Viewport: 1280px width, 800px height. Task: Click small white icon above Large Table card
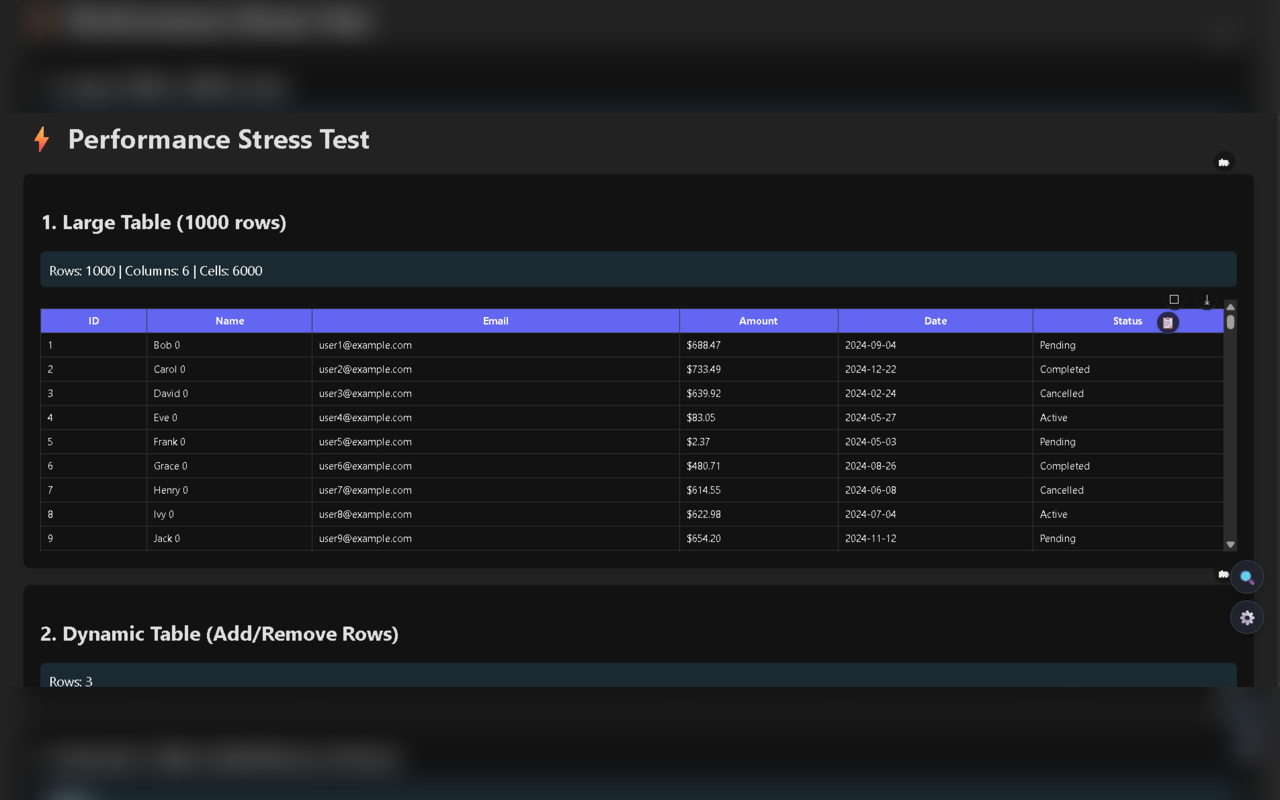(1224, 162)
